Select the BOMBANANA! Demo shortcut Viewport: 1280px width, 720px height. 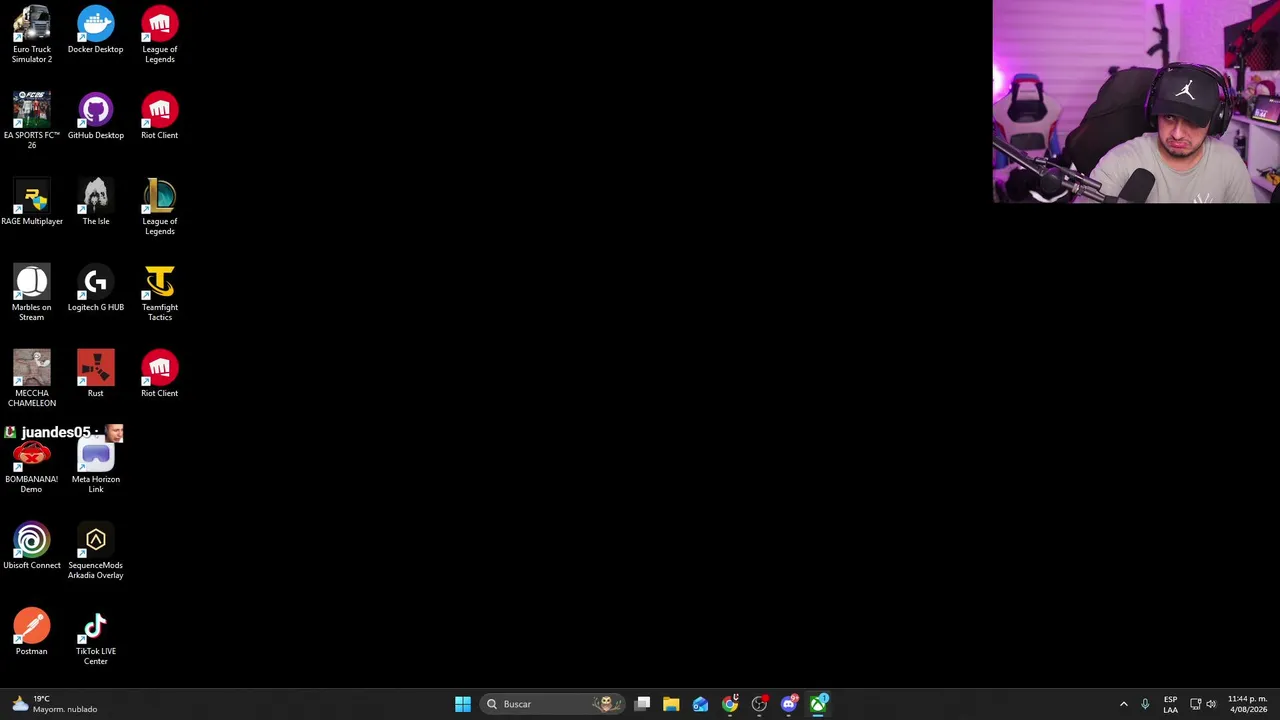(x=32, y=469)
